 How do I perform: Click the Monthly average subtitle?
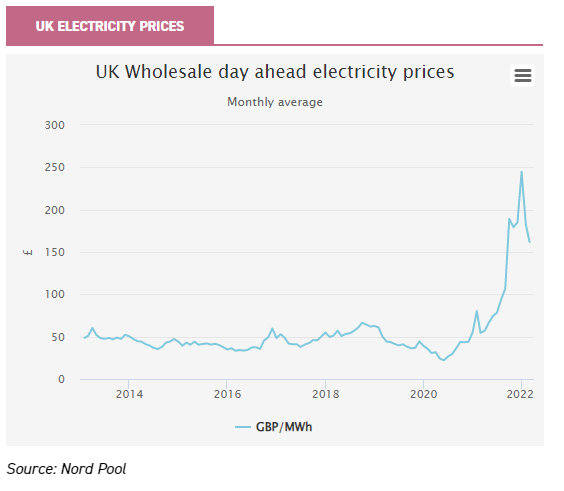tap(275, 102)
